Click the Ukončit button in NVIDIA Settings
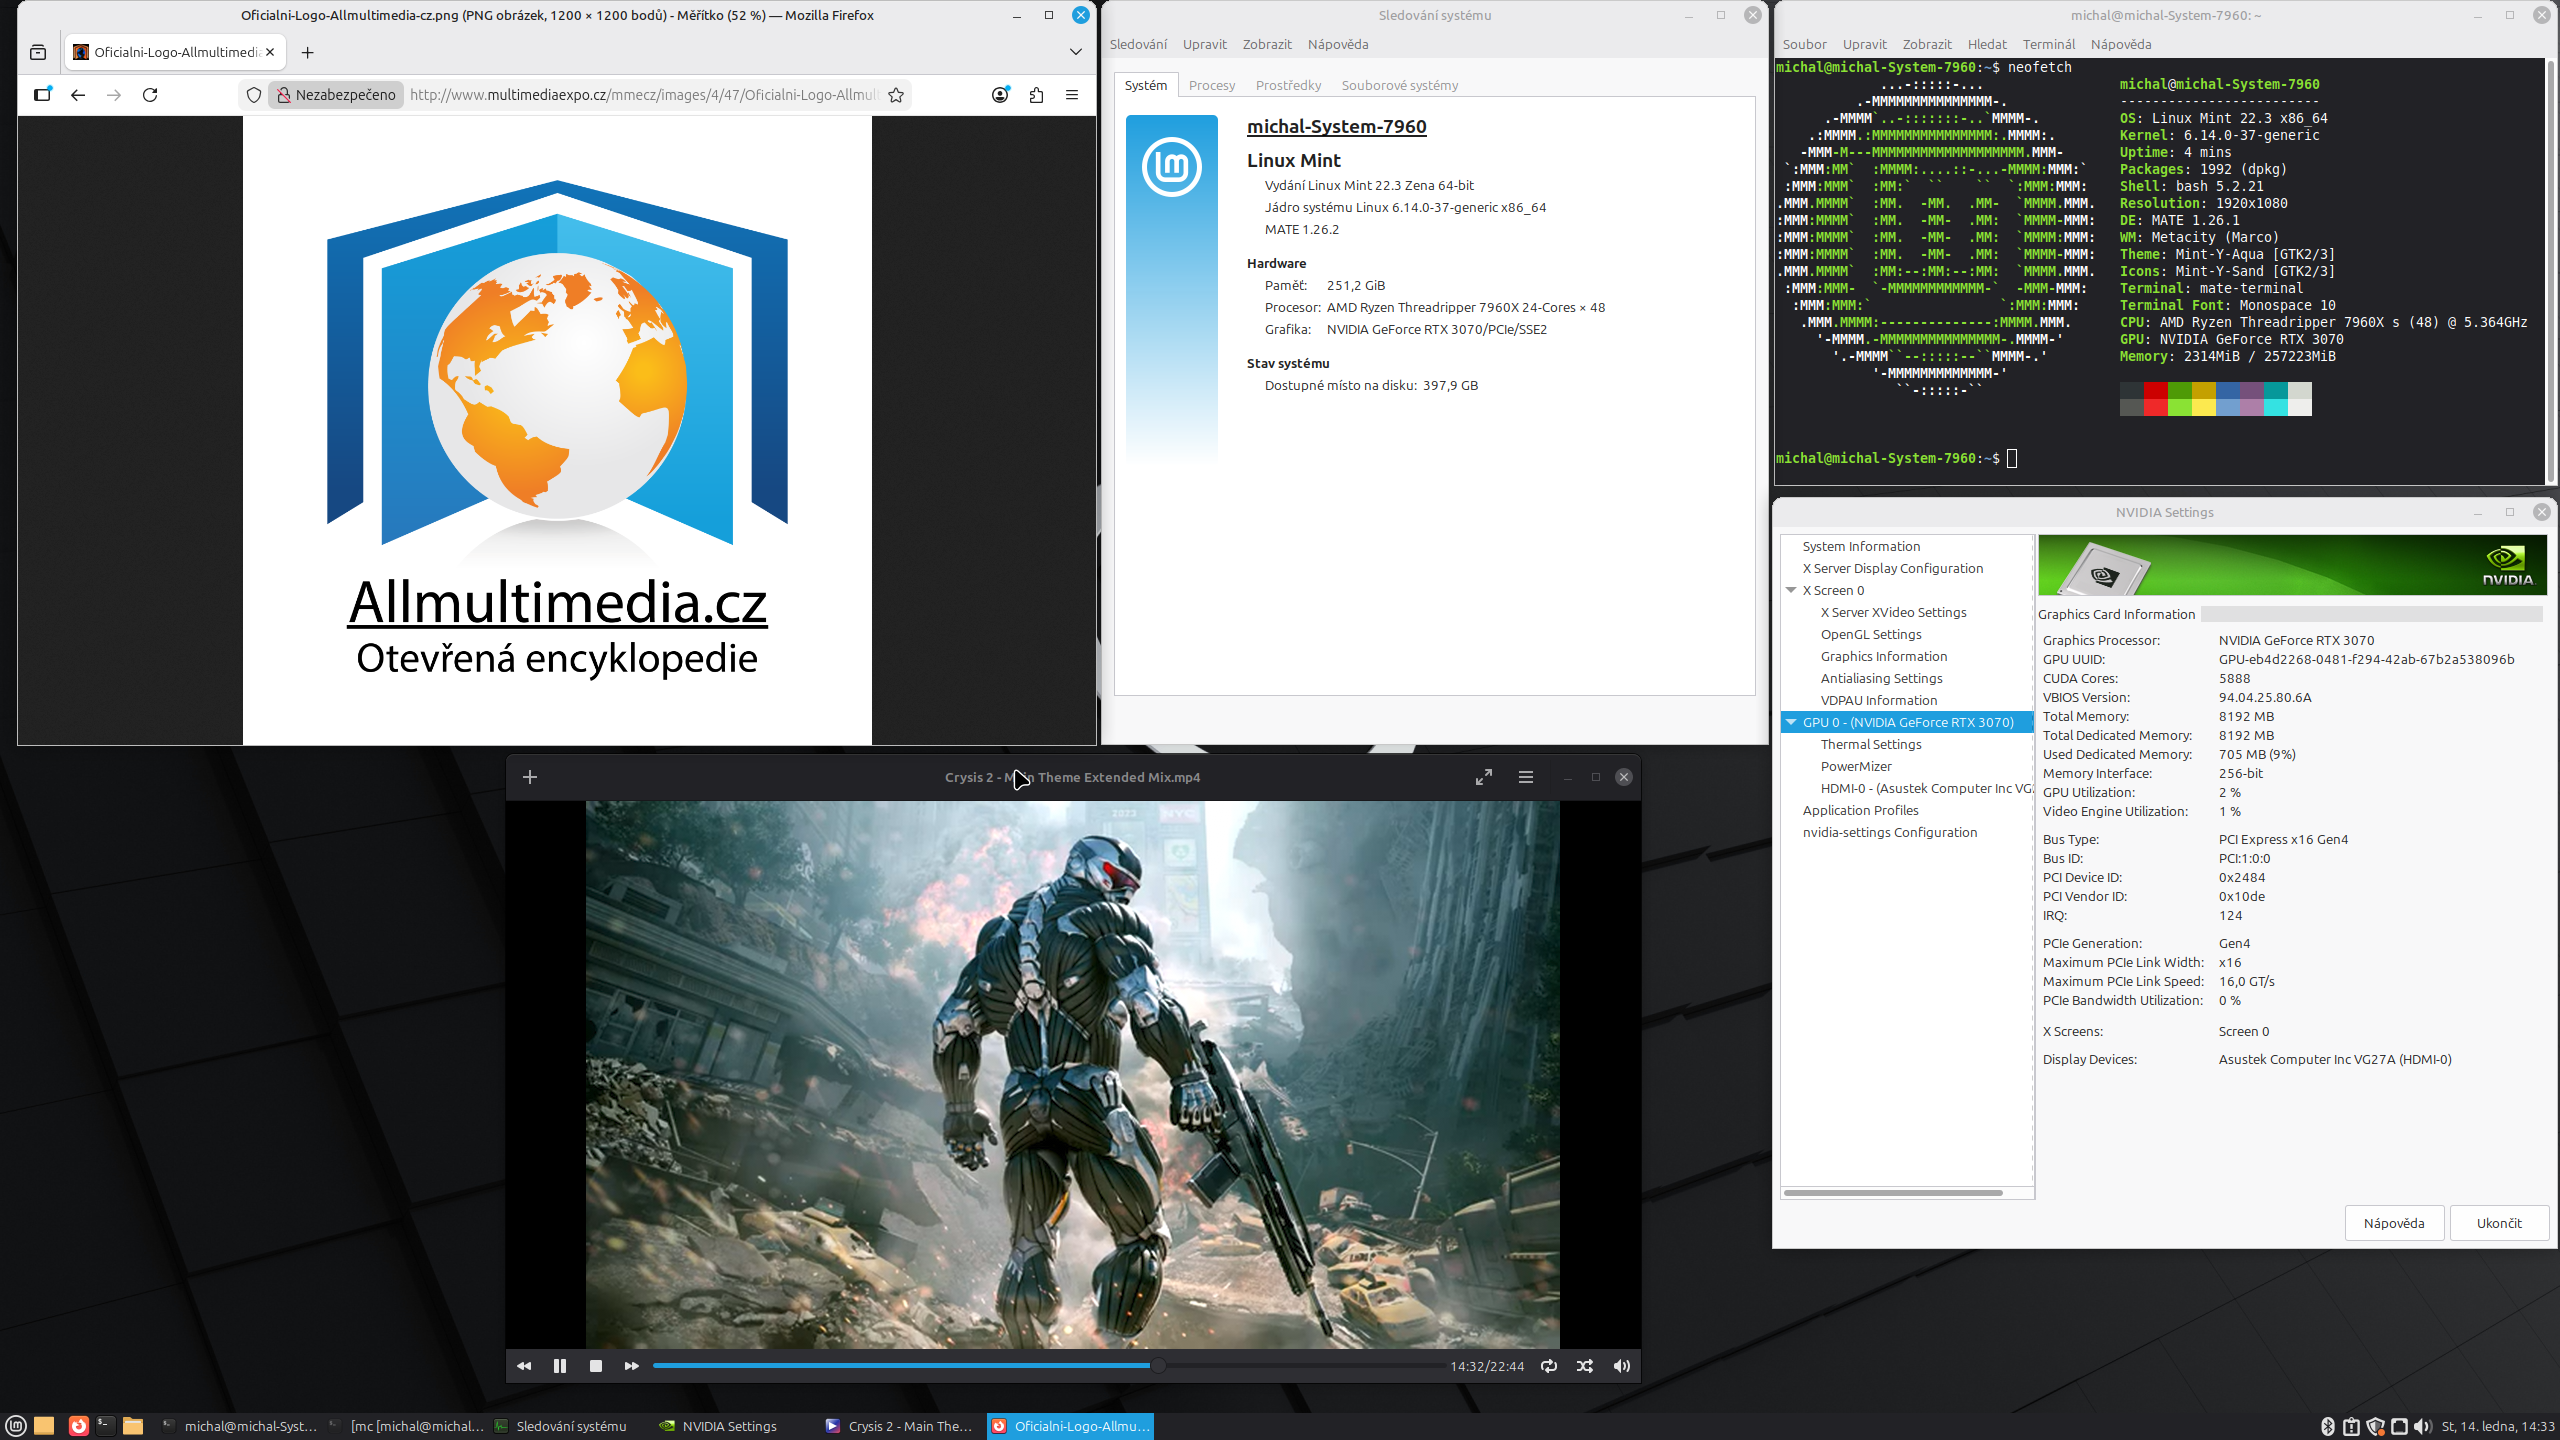This screenshot has height=1440, width=2560. pyautogui.click(x=2498, y=1223)
